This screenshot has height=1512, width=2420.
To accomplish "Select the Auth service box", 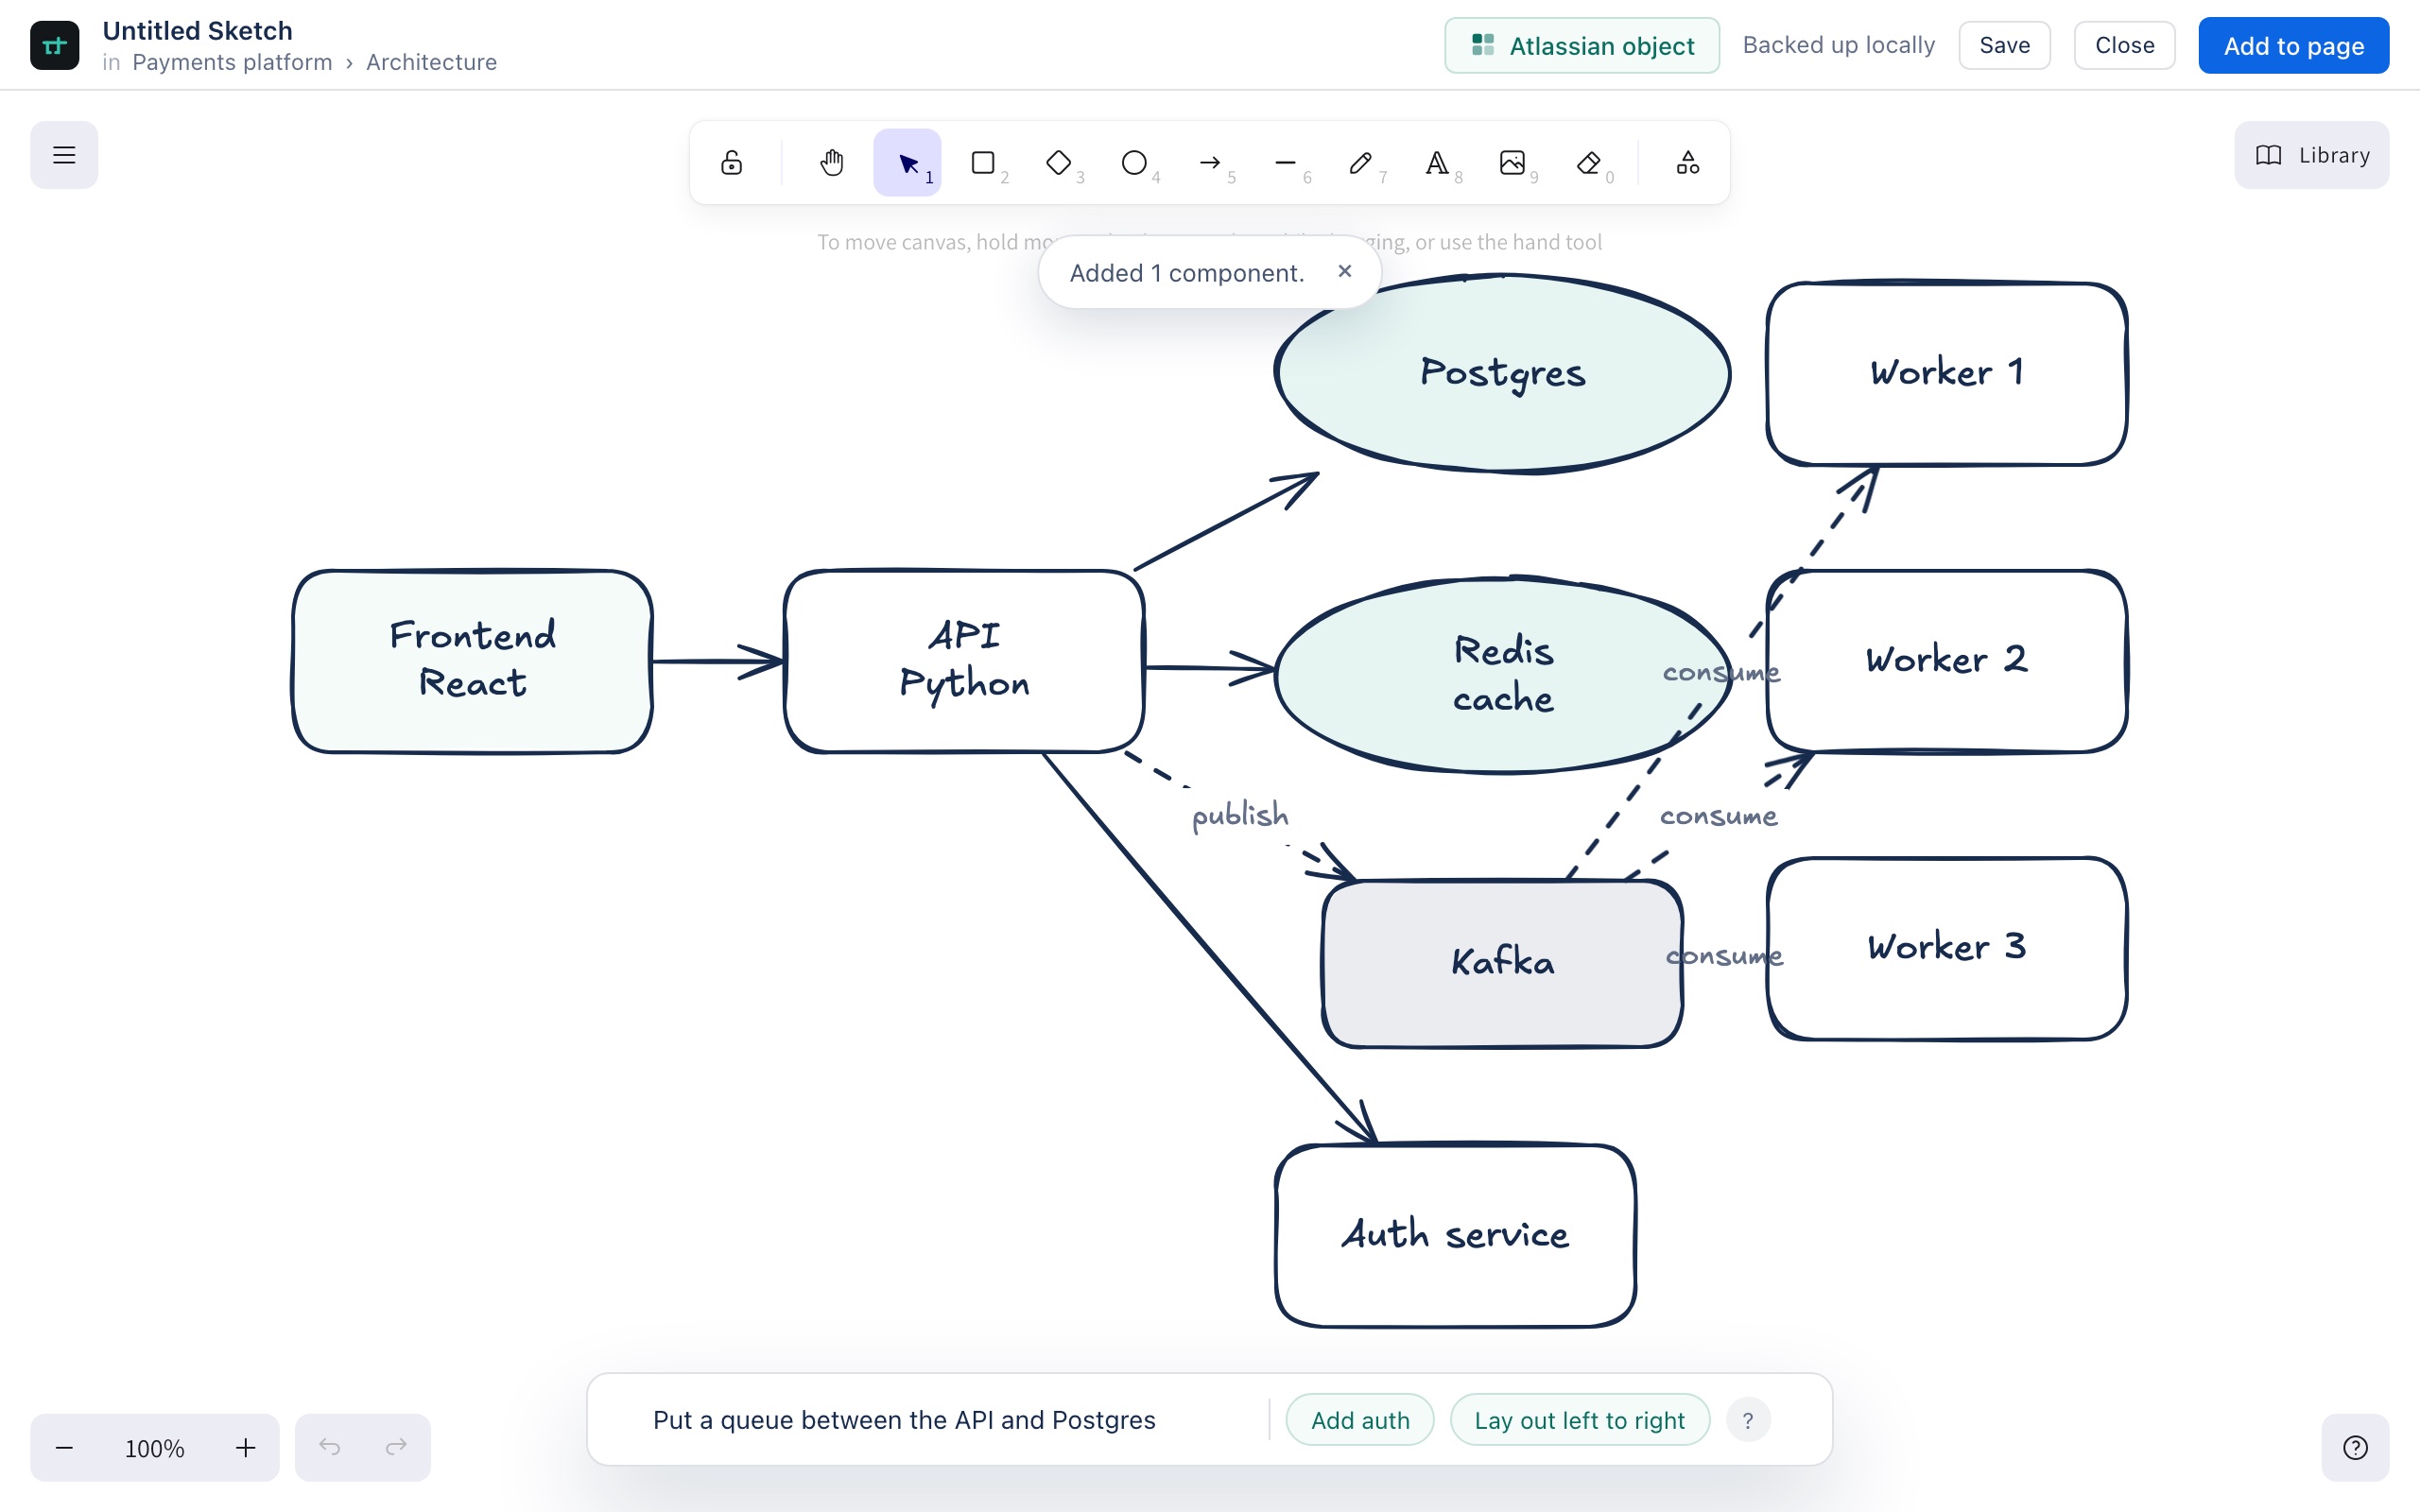I will [1456, 1236].
